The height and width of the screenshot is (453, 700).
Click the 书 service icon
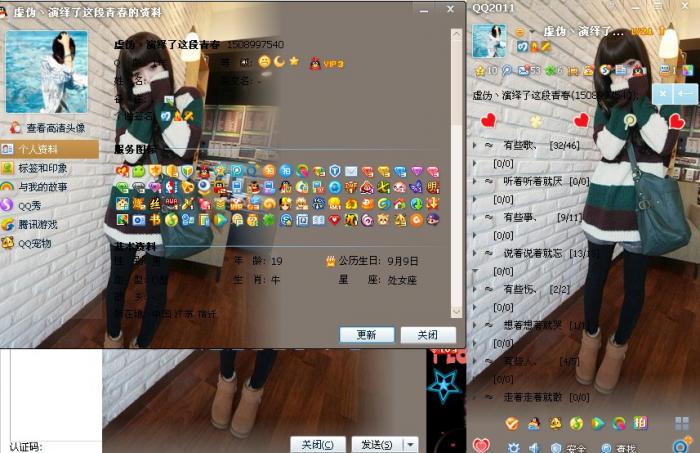point(155,220)
